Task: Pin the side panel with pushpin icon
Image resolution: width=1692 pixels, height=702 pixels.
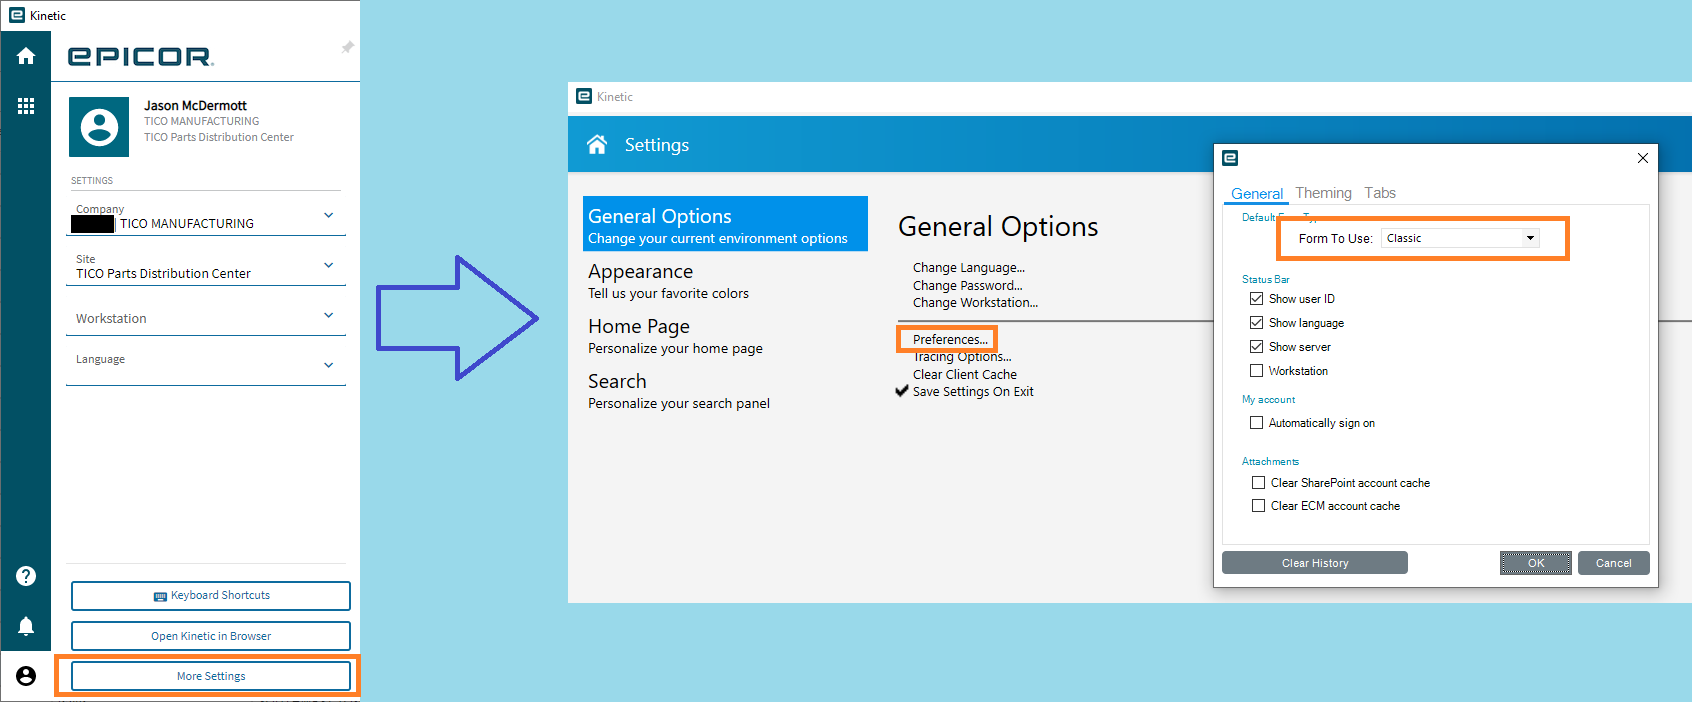Action: [347, 47]
